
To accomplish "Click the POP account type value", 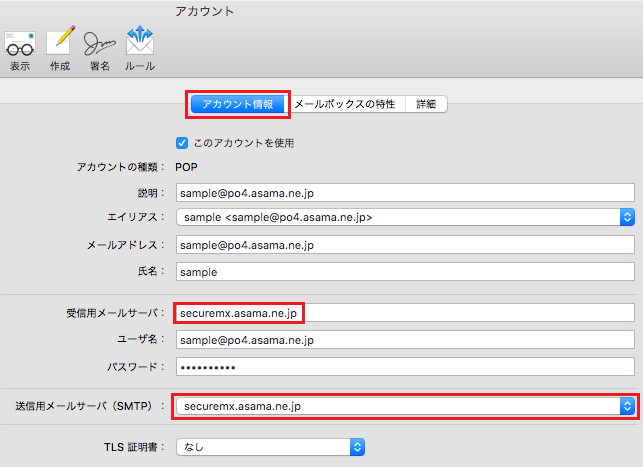I will click(x=186, y=167).
